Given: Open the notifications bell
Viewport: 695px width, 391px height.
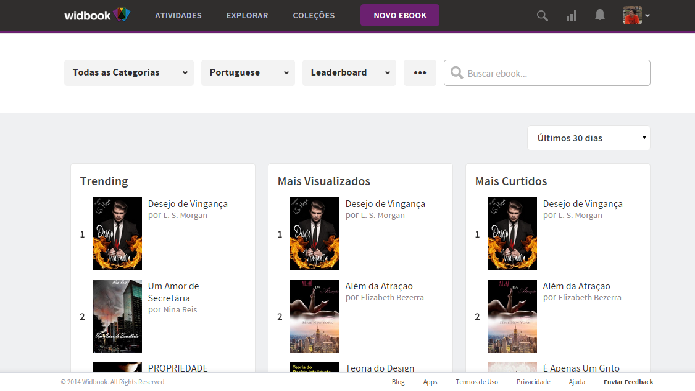Looking at the screenshot, I should click(600, 15).
